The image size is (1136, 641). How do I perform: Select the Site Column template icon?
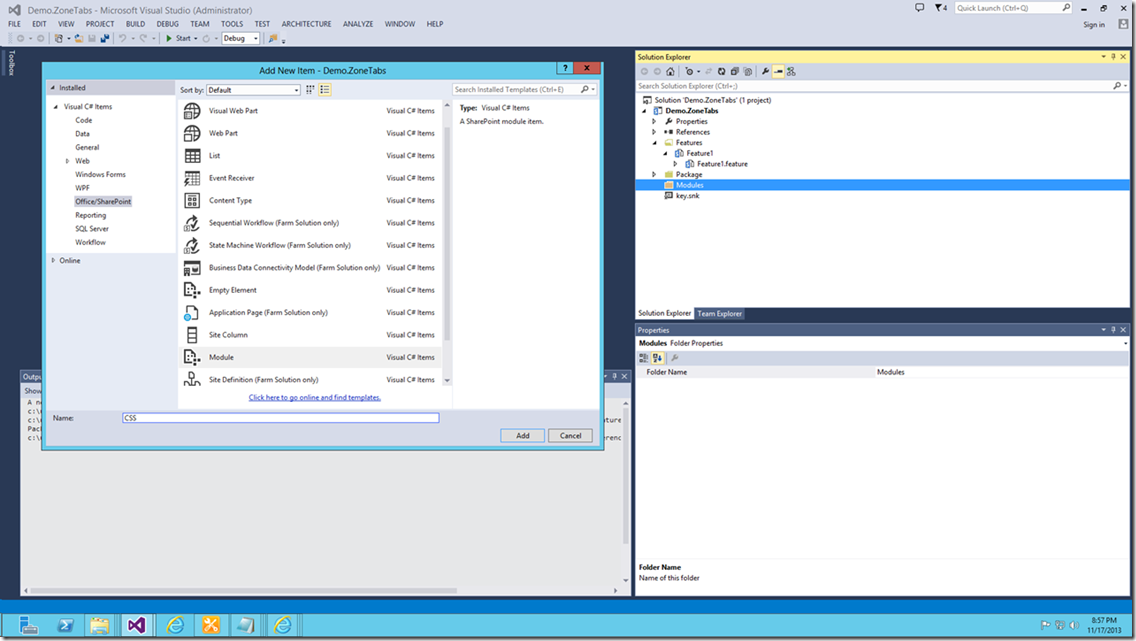pyautogui.click(x=192, y=335)
